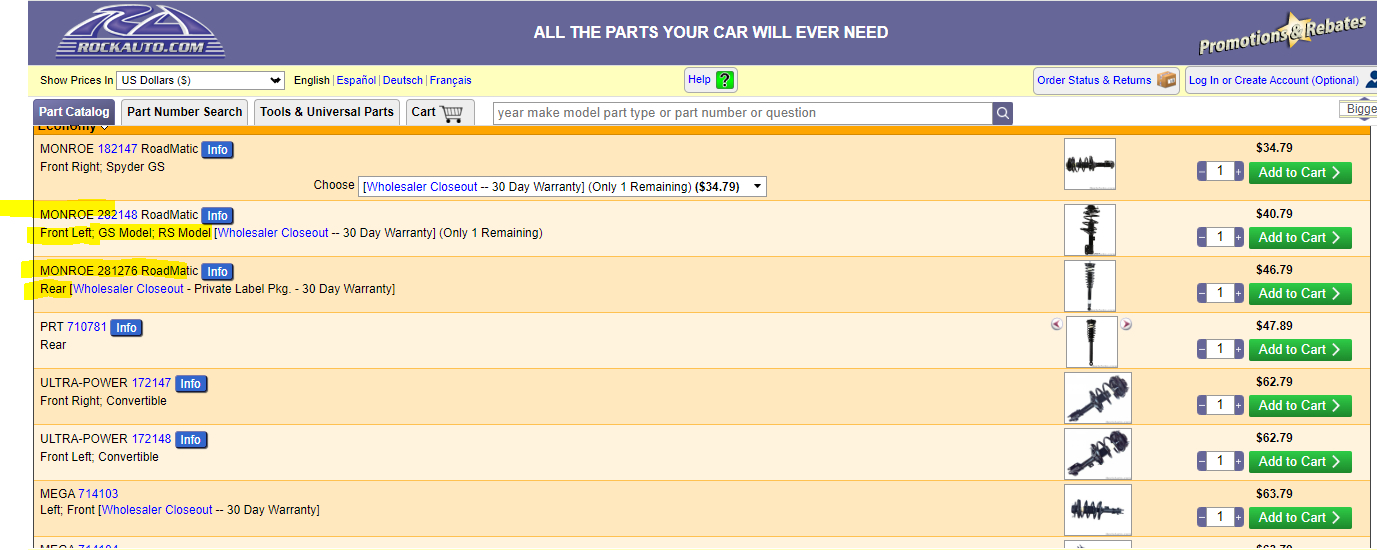
Task: Open Cart tab with shopping cart icon
Action: click(439, 112)
